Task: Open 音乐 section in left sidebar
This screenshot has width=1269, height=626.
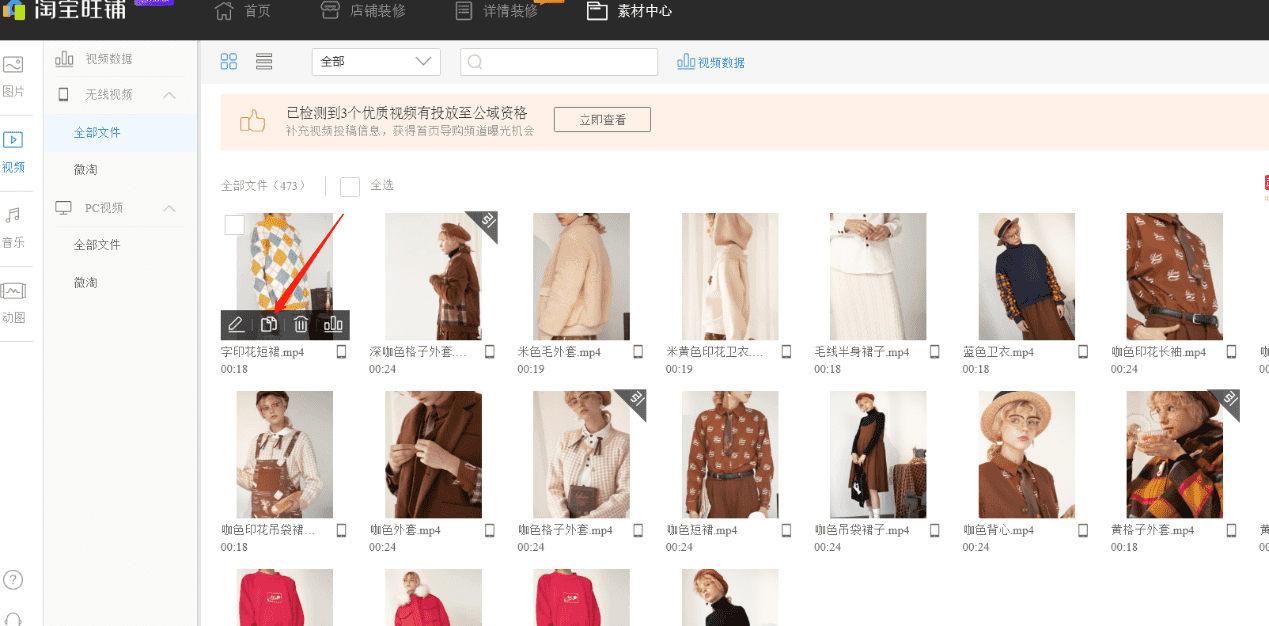Action: [13, 227]
